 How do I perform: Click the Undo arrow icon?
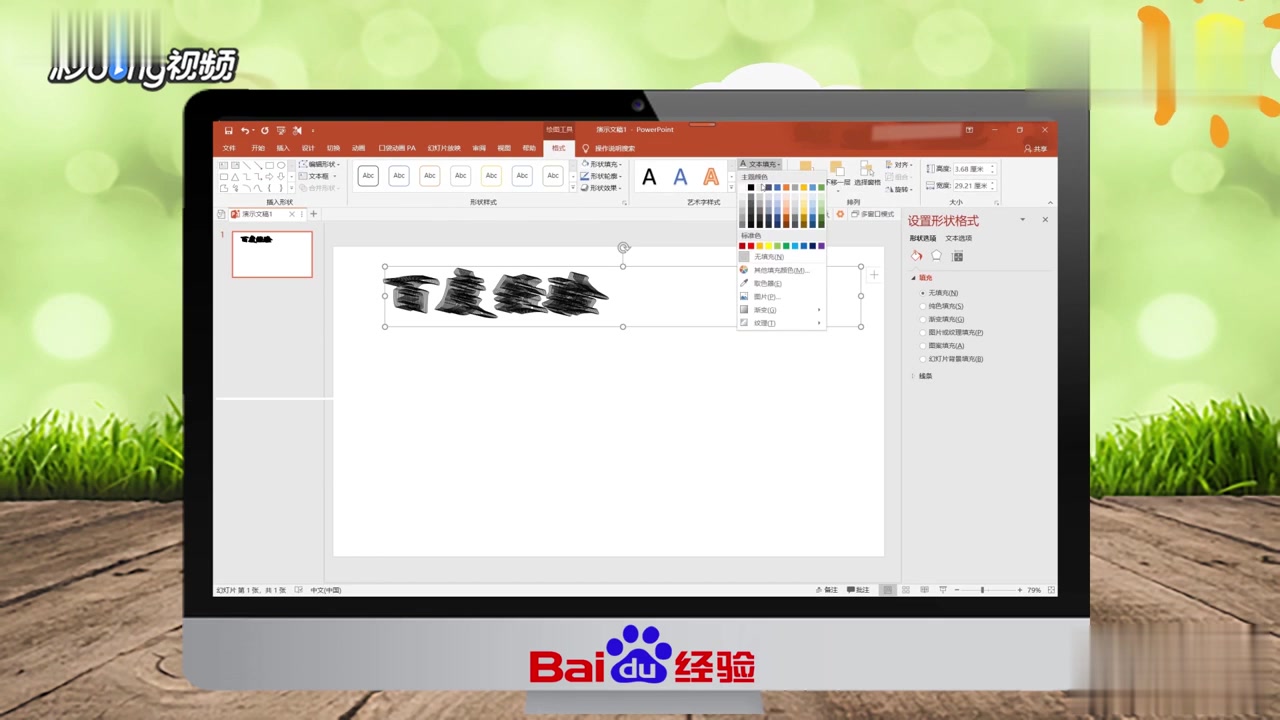point(244,130)
